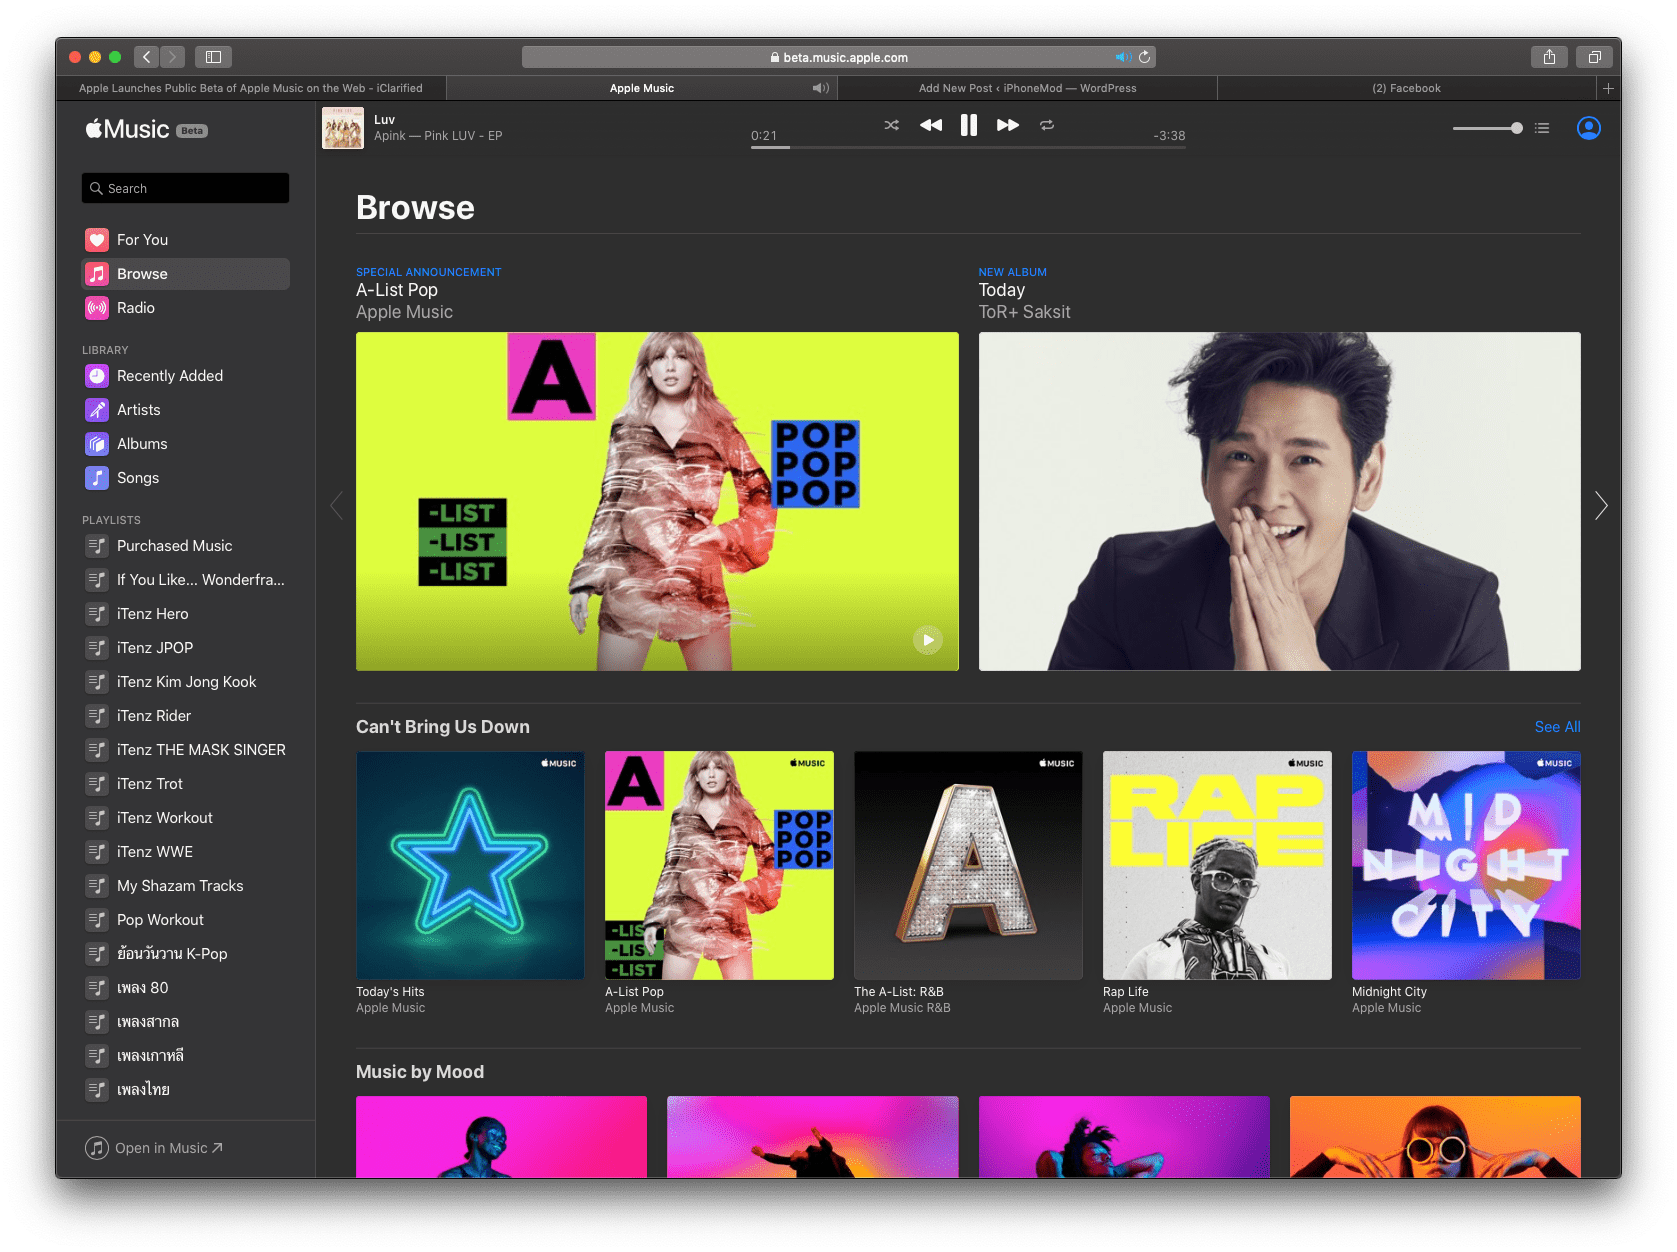Open the For You section
This screenshot has height=1252, width=1677.
pyautogui.click(x=141, y=239)
